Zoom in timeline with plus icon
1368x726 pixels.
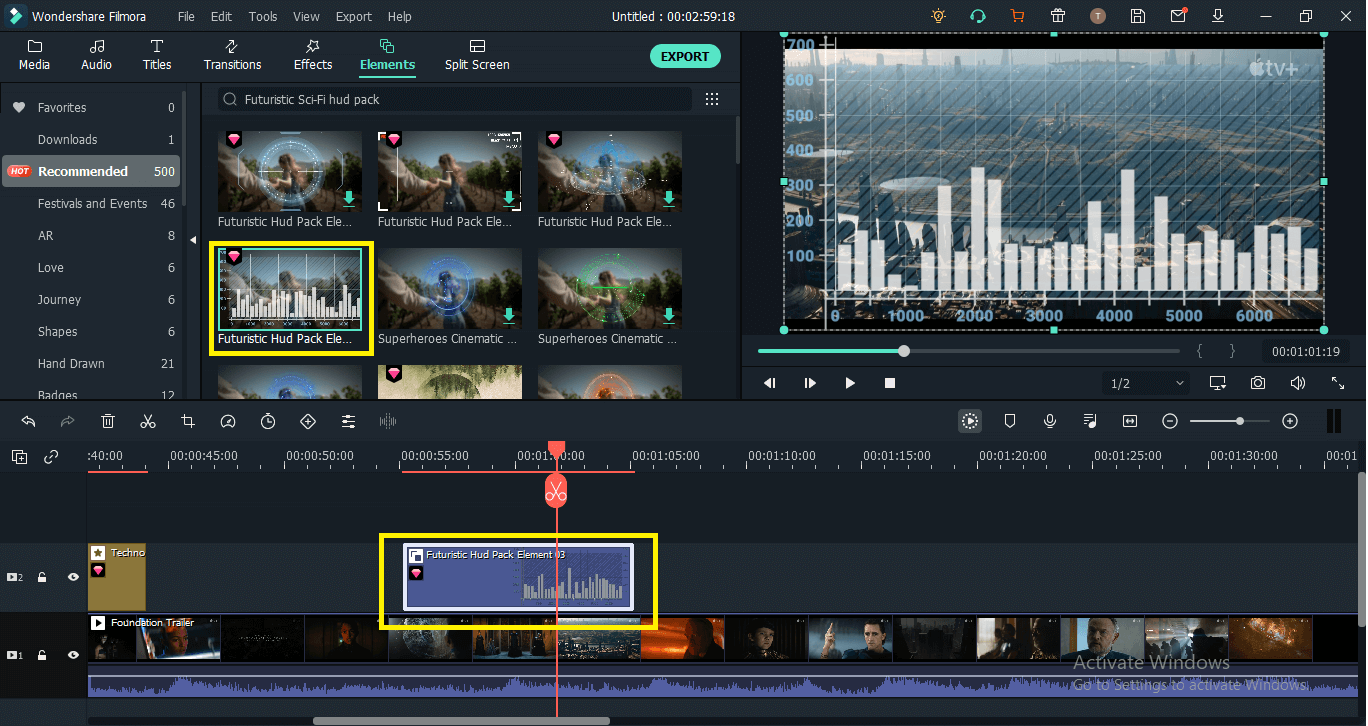tap(1290, 421)
